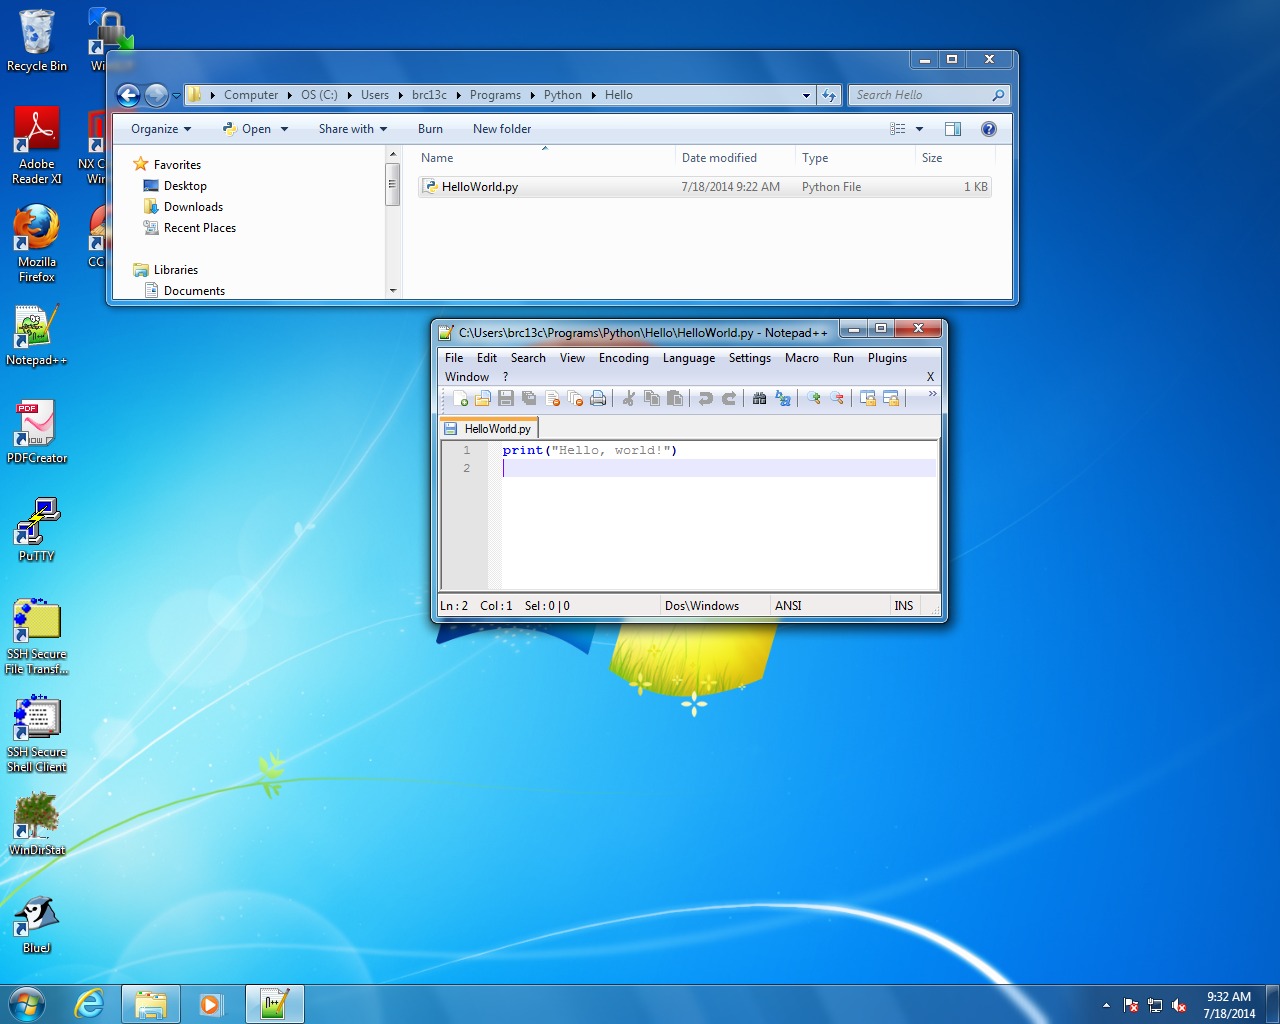Viewport: 1280px width, 1024px height.
Task: Click the Close All icon in Notepad++
Action: (x=575, y=398)
